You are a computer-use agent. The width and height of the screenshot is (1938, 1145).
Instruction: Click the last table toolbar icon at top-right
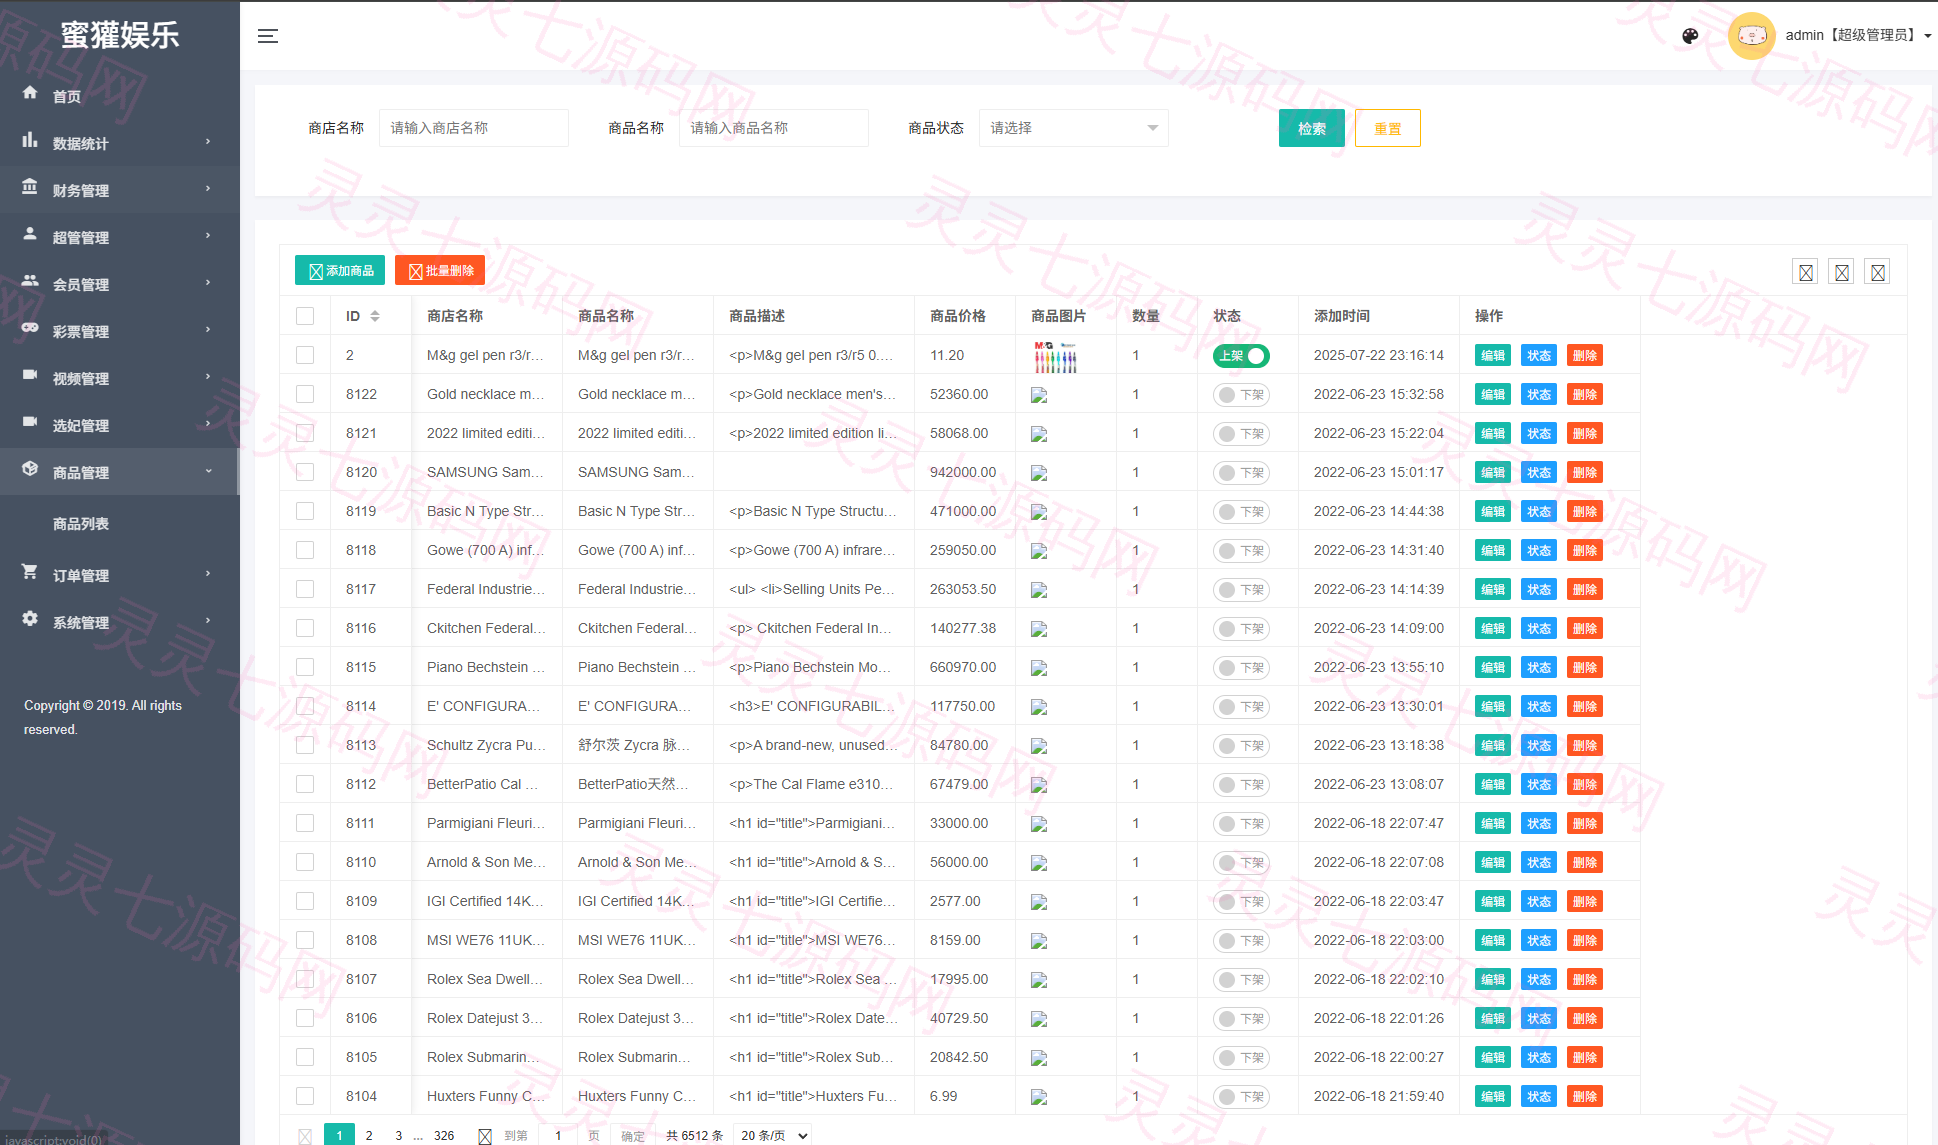pos(1877,272)
